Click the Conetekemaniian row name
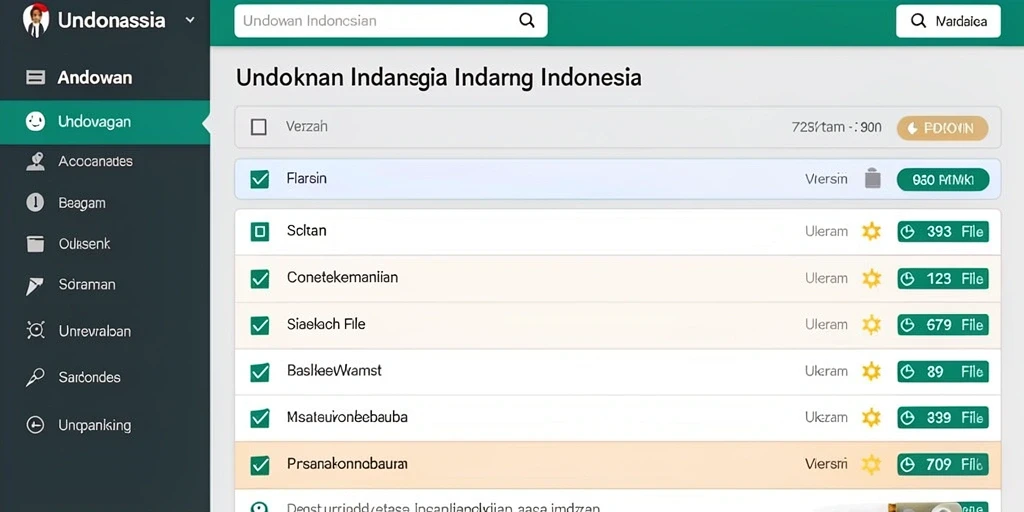Screen dimensions: 1024x512 [x=342, y=278]
